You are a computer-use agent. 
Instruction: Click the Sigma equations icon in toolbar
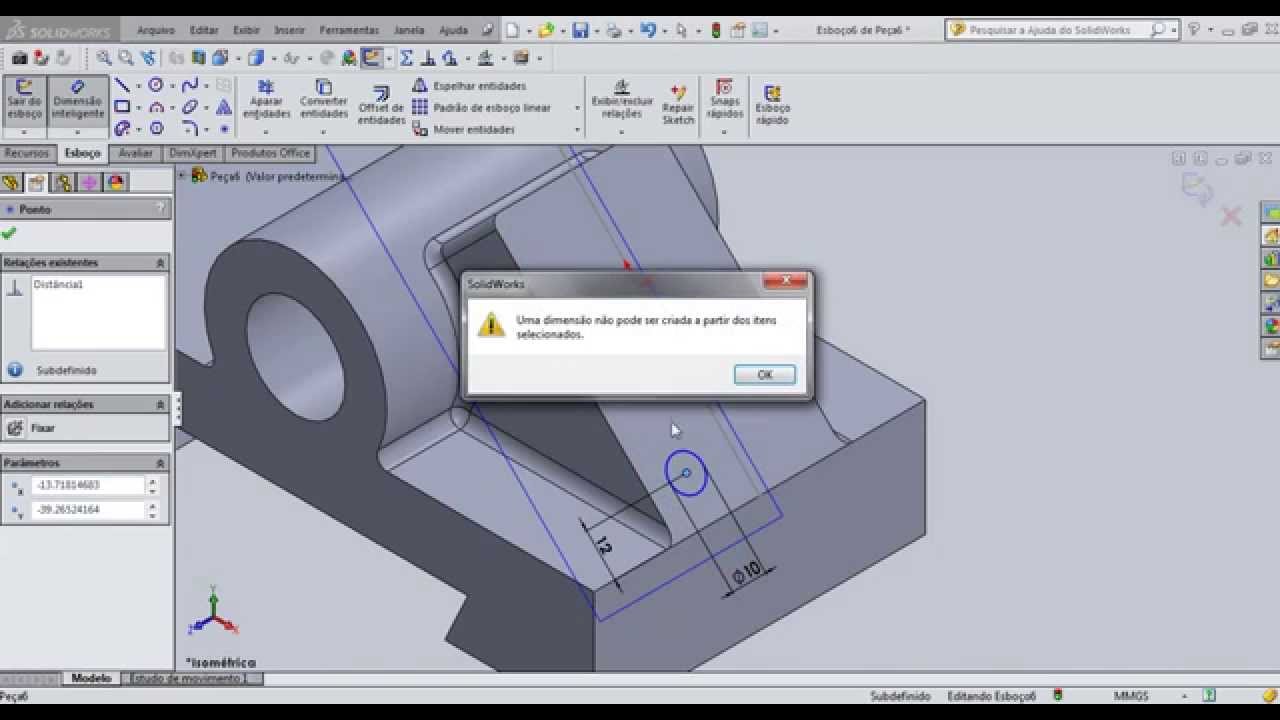(406, 58)
